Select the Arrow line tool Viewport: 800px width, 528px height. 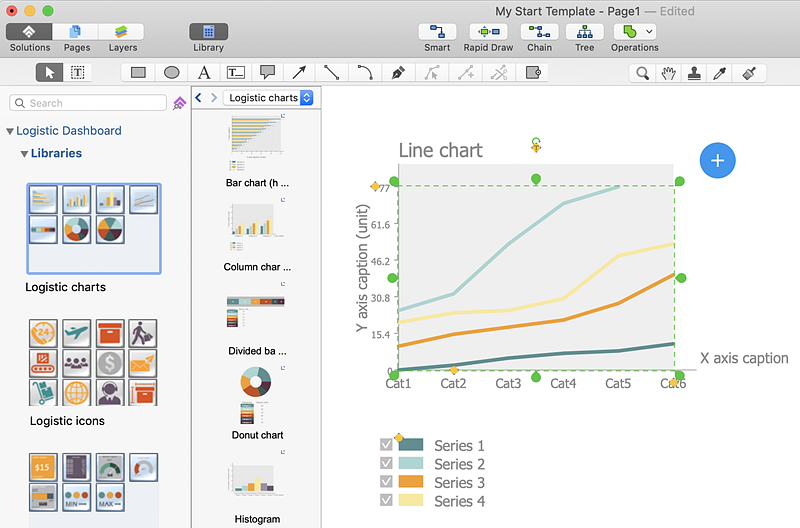click(299, 72)
